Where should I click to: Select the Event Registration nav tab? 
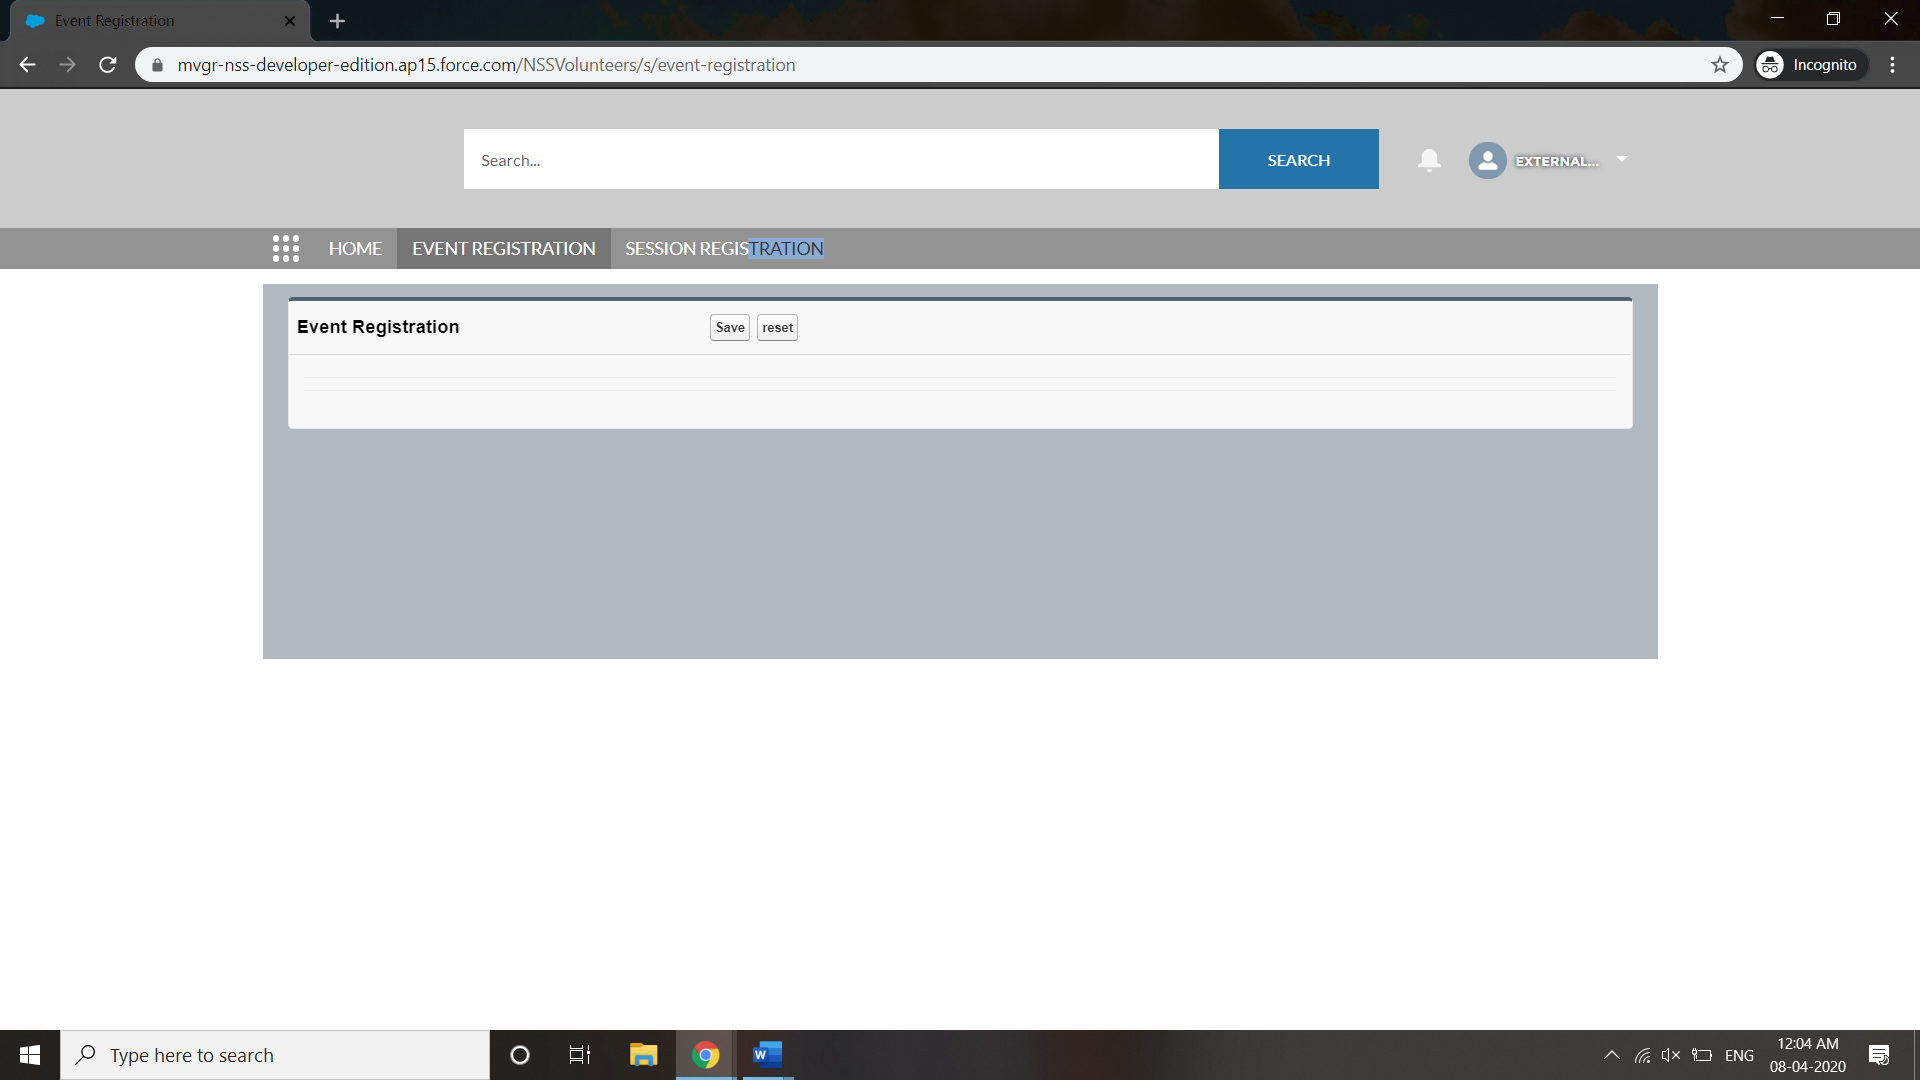[503, 248]
